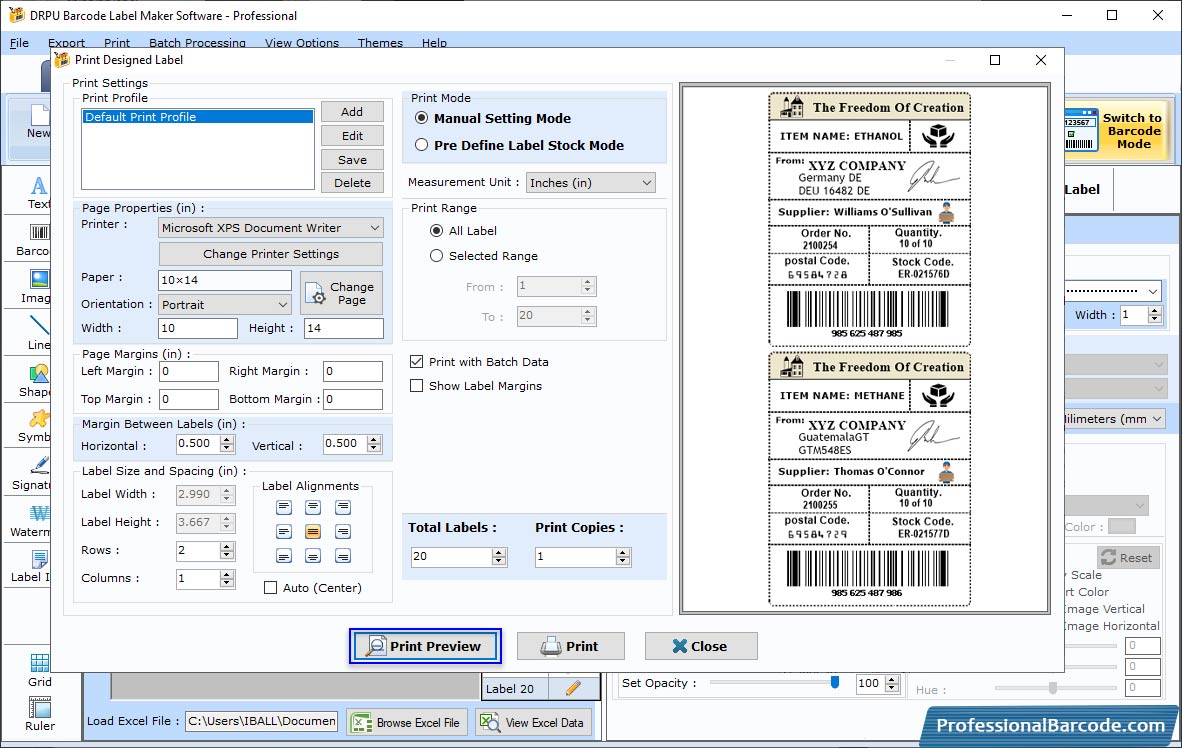Click middle-left label alignment icon

(283, 532)
